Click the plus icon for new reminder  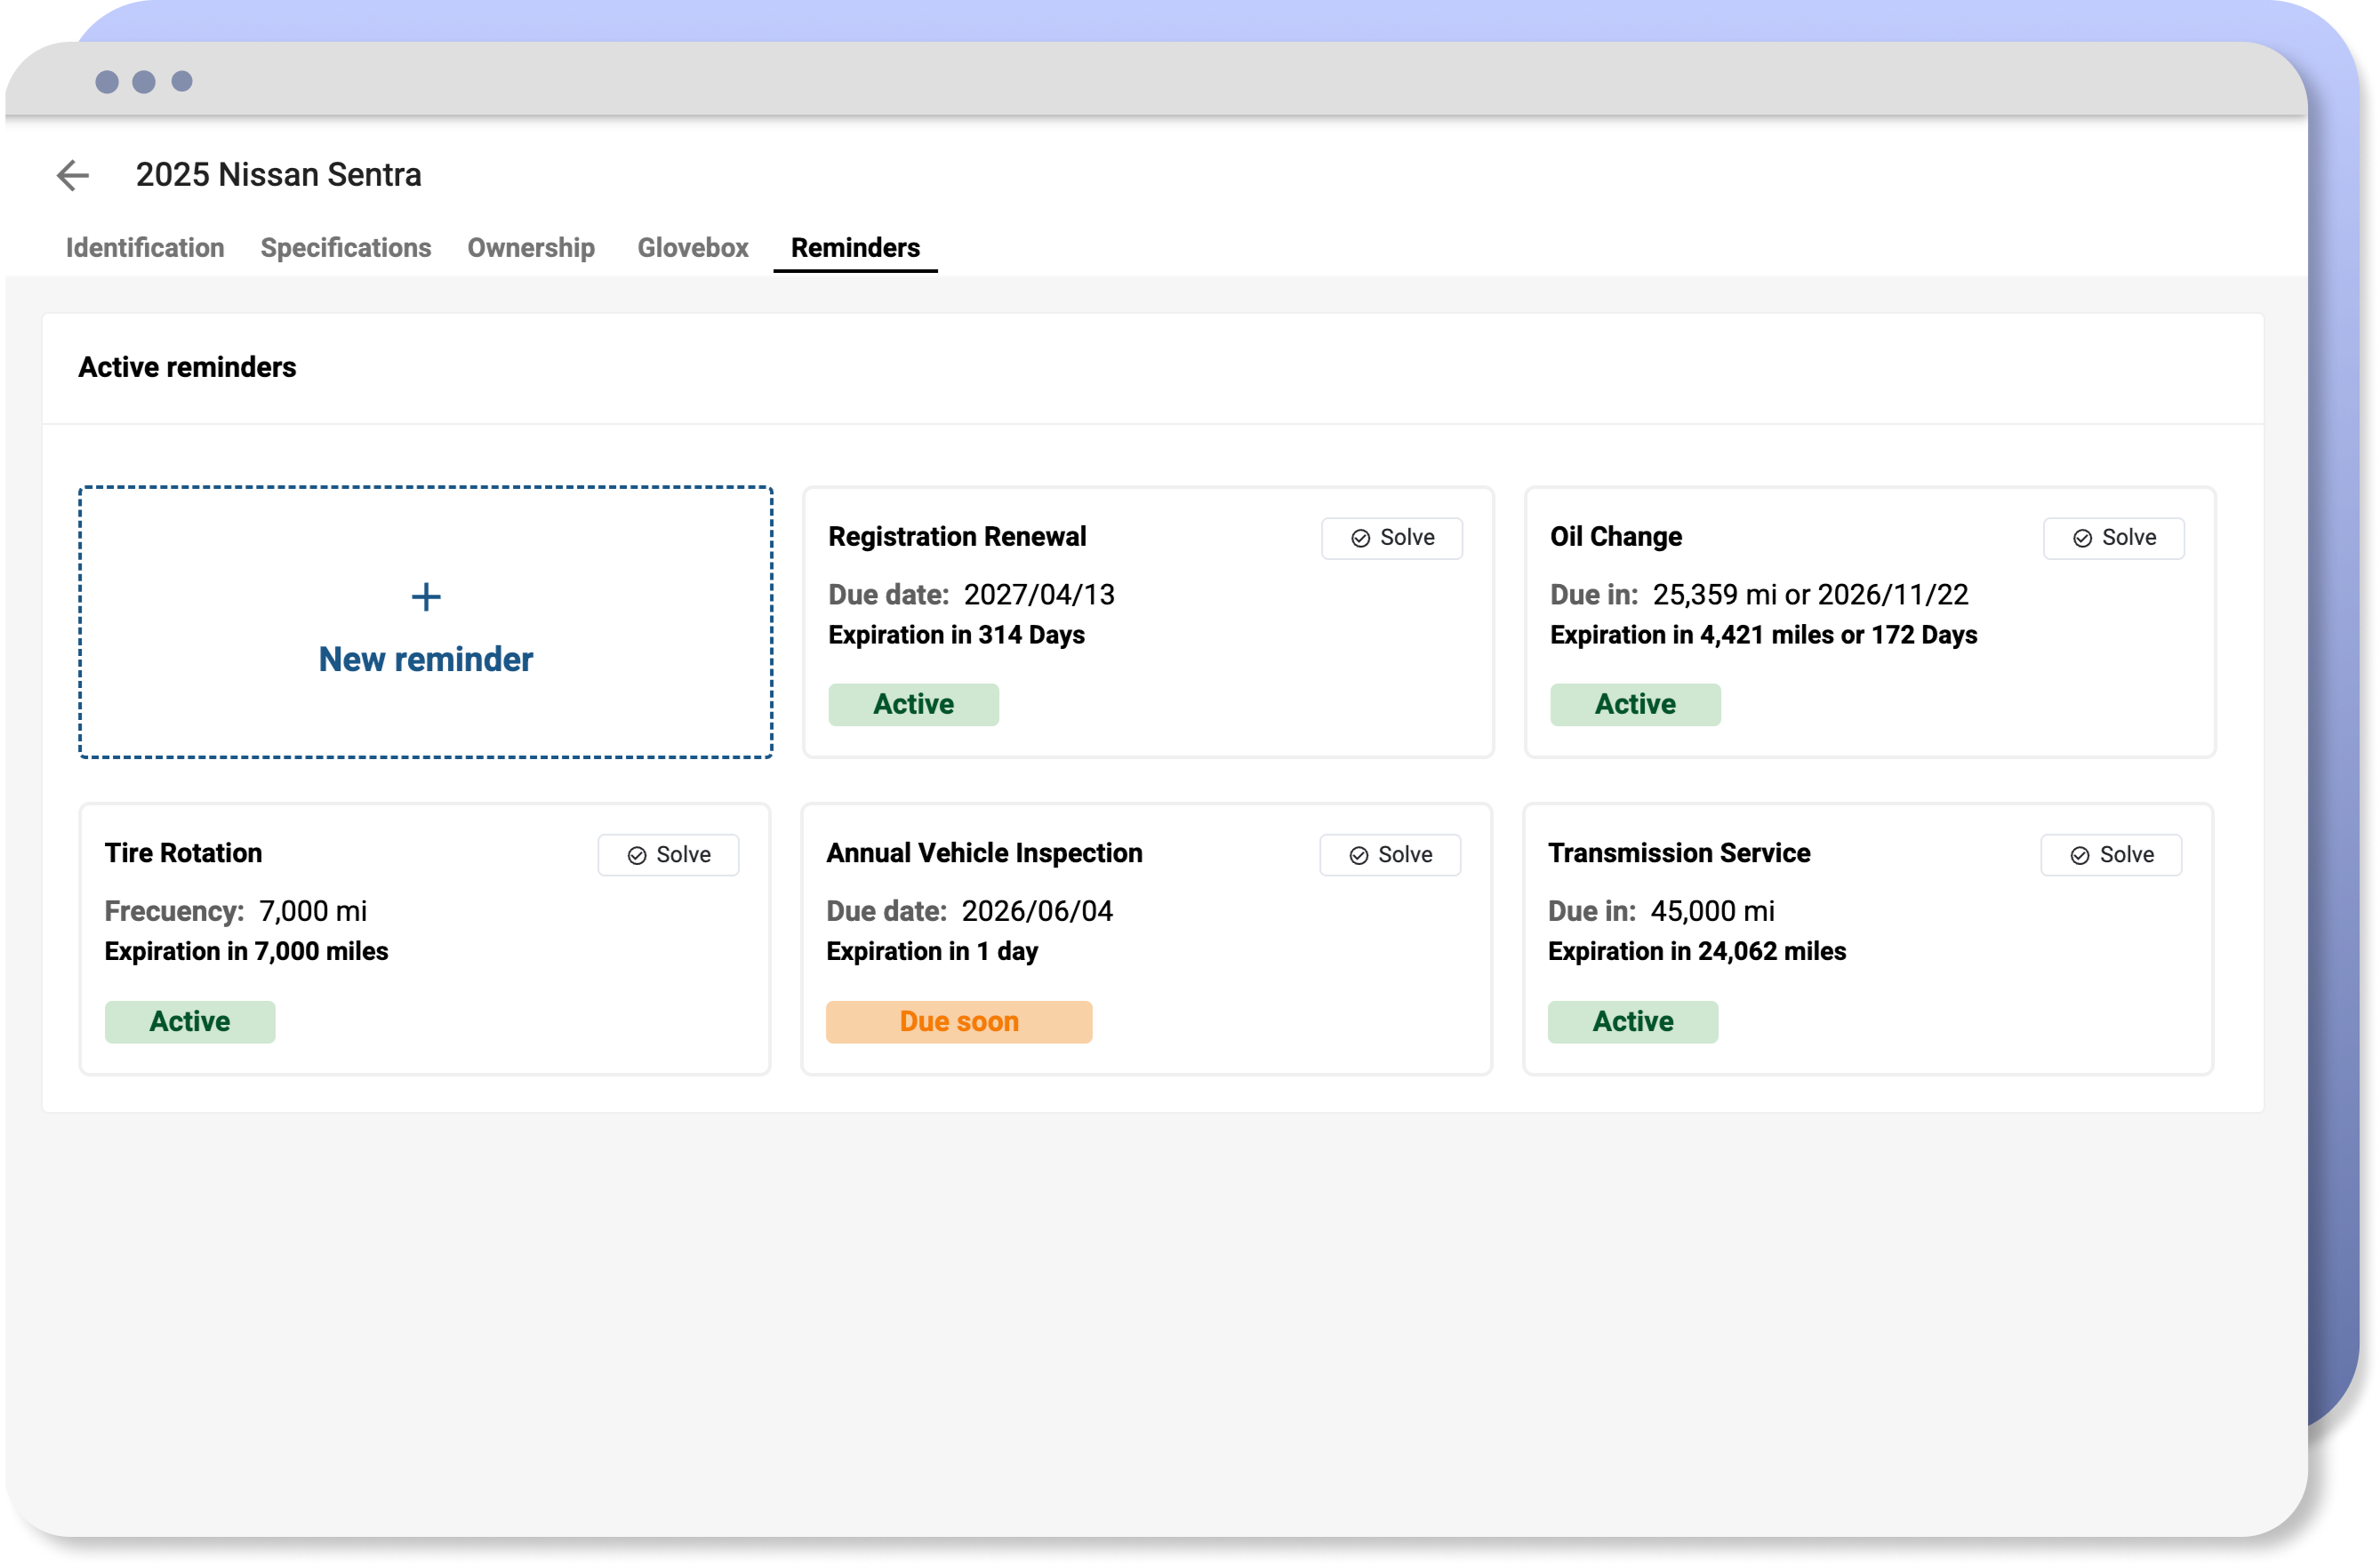coord(426,597)
